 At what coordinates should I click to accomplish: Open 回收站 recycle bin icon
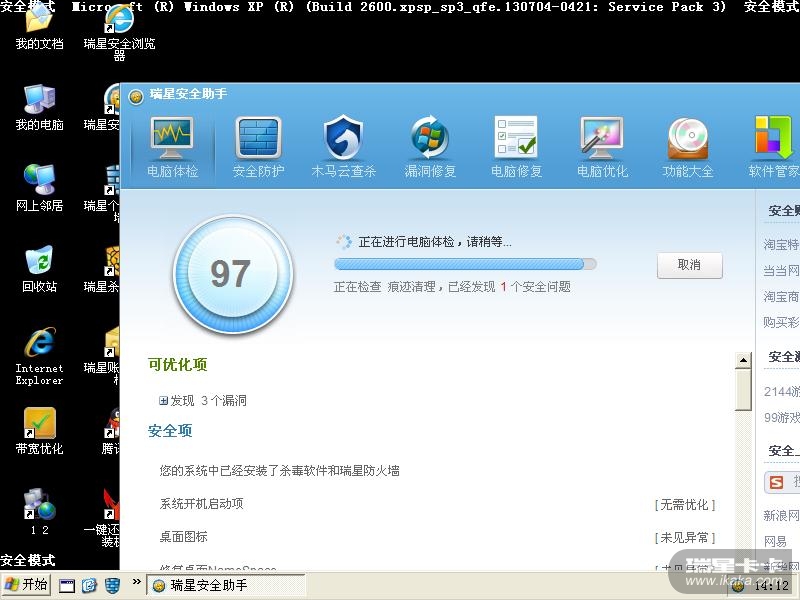click(x=39, y=269)
